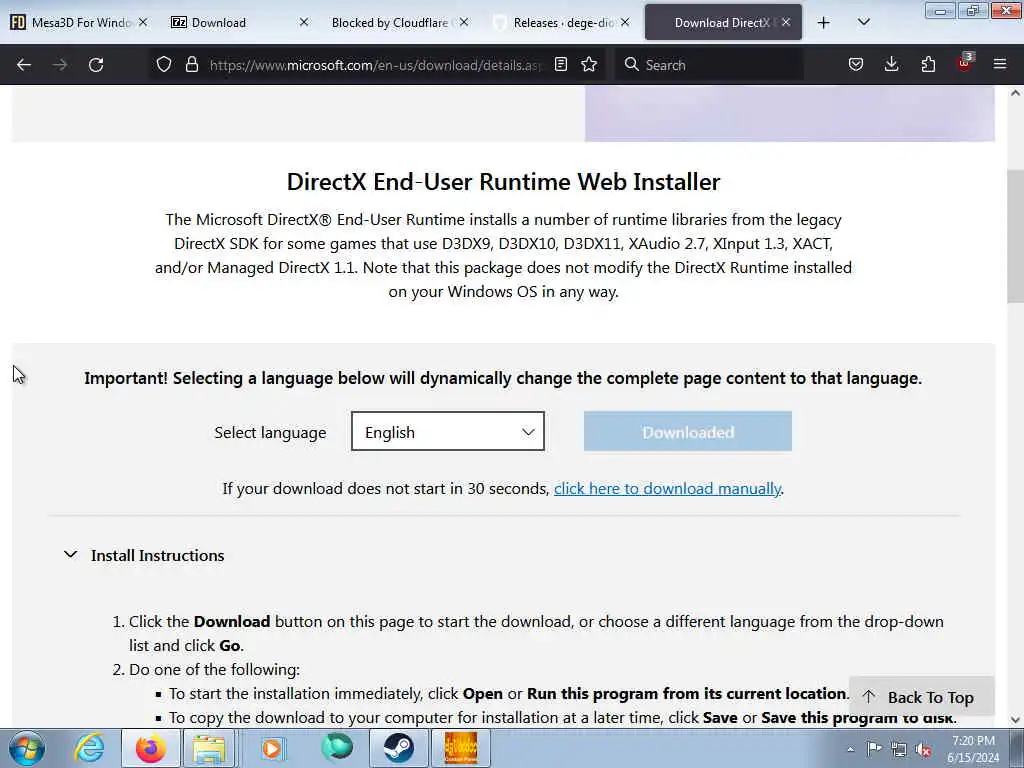The height and width of the screenshot is (768, 1024).
Task: Open Pocket save icon
Action: pyautogui.click(x=856, y=65)
